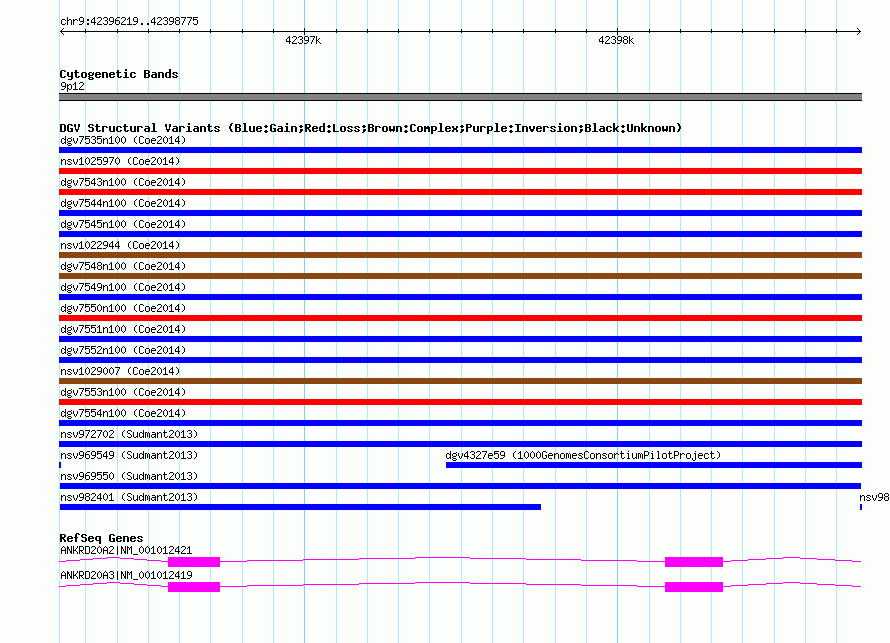The width and height of the screenshot is (890, 643).
Task: Click the blue bar under dgv7552n100
Action: 460,360
